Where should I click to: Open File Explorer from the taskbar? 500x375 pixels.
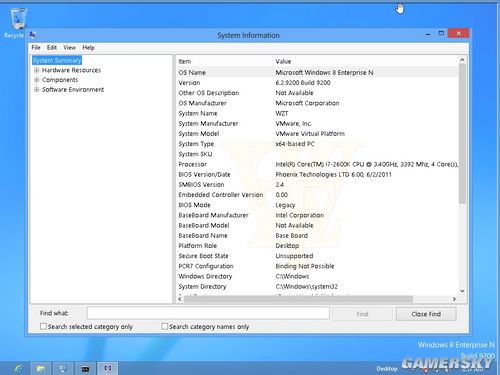pos(41,368)
